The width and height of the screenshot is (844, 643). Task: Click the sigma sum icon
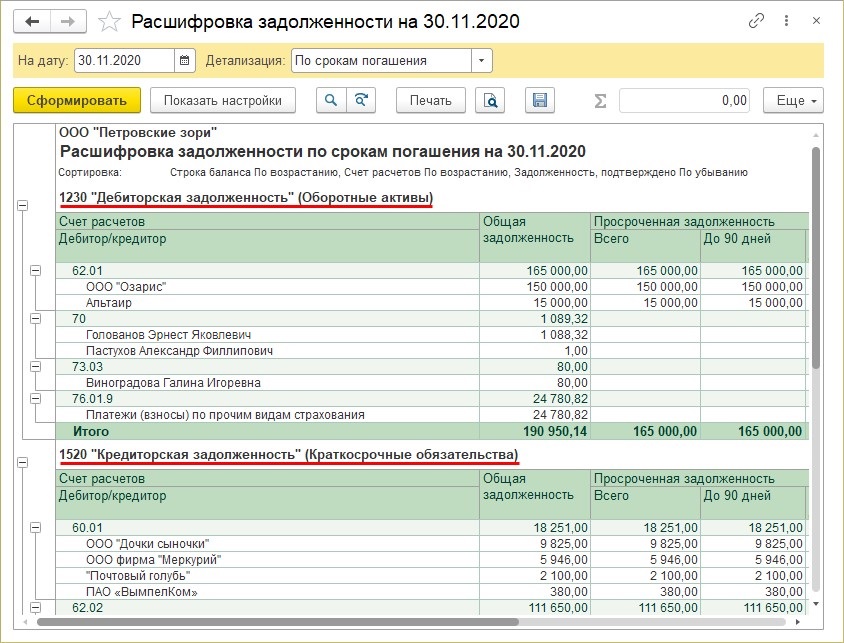600,101
